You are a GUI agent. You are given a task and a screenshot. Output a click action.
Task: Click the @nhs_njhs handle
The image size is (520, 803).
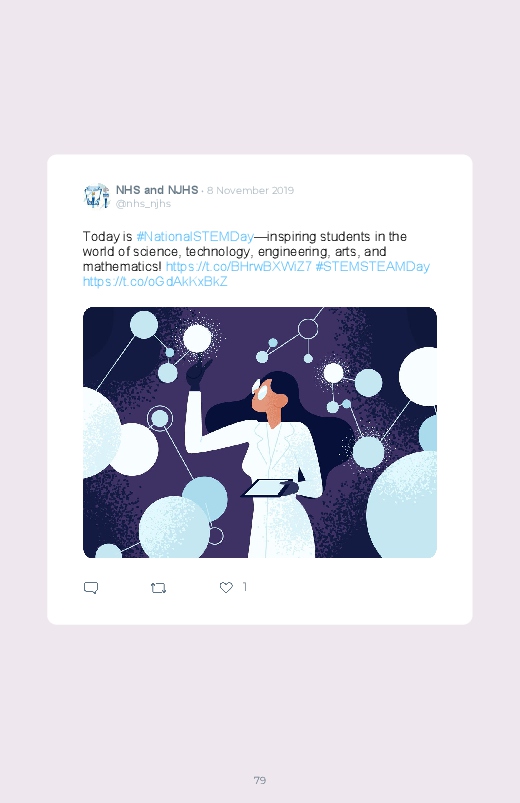(143, 204)
